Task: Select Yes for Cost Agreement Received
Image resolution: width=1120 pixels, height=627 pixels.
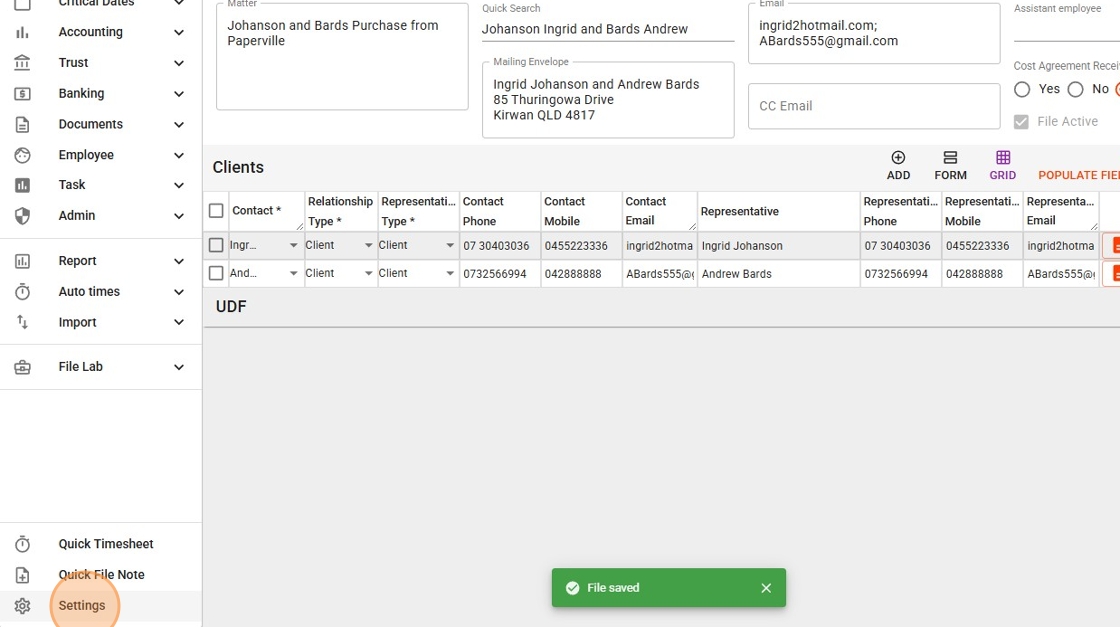Action: [x=1022, y=89]
